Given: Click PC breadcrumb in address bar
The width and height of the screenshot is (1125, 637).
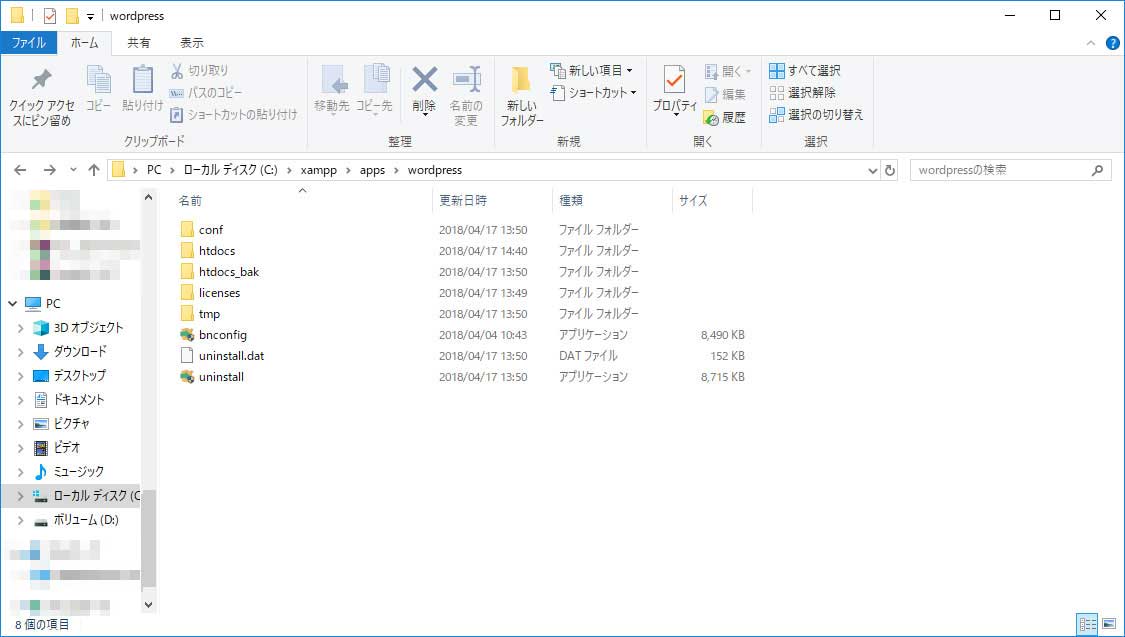Looking at the screenshot, I should tap(154, 170).
